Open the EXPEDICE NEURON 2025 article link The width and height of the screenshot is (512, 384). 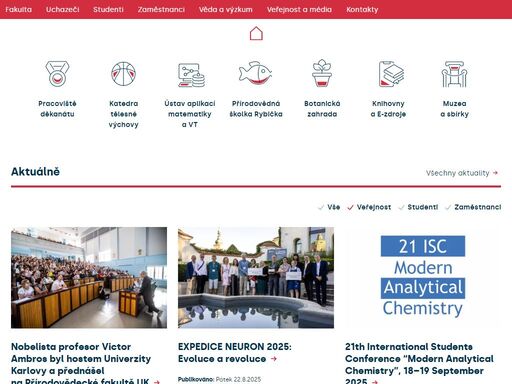coord(235,353)
